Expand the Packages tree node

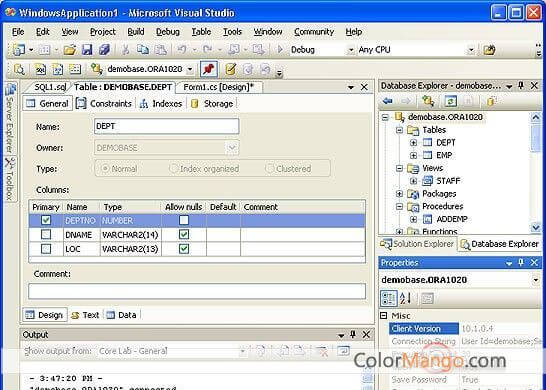(x=400, y=194)
